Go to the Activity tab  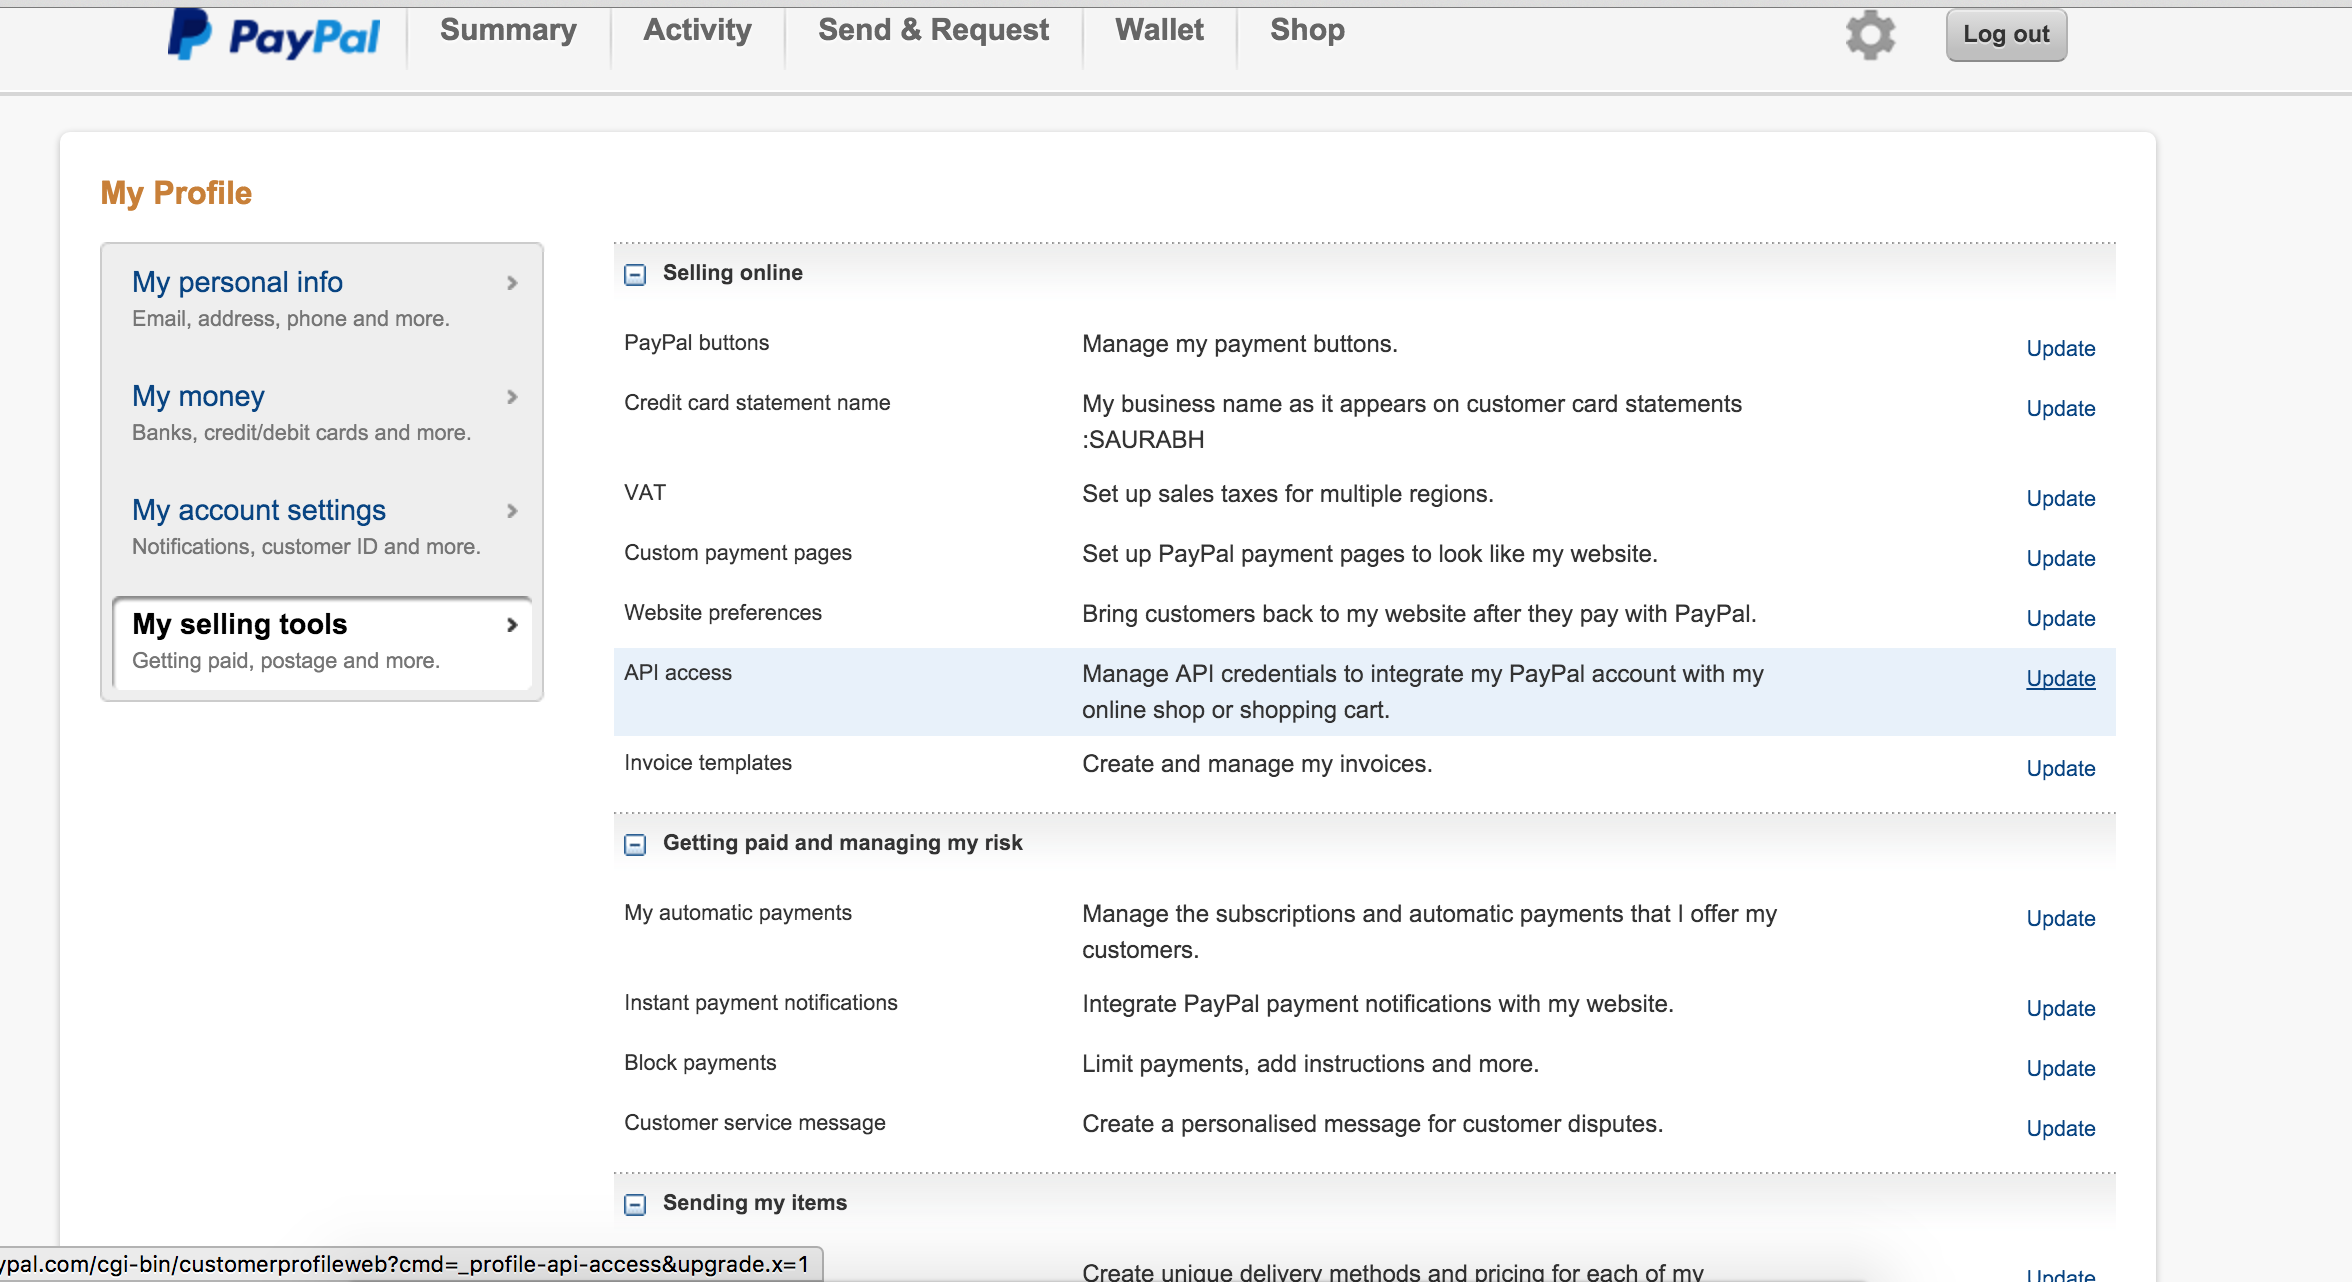(x=697, y=31)
